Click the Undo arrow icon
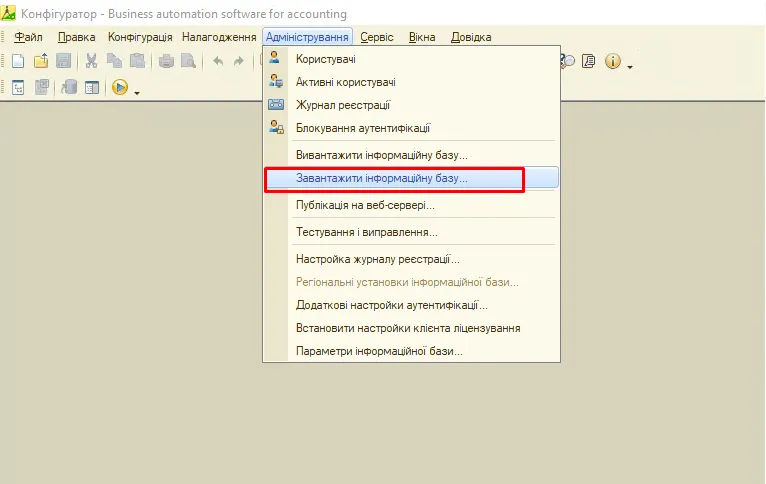 coord(218,61)
